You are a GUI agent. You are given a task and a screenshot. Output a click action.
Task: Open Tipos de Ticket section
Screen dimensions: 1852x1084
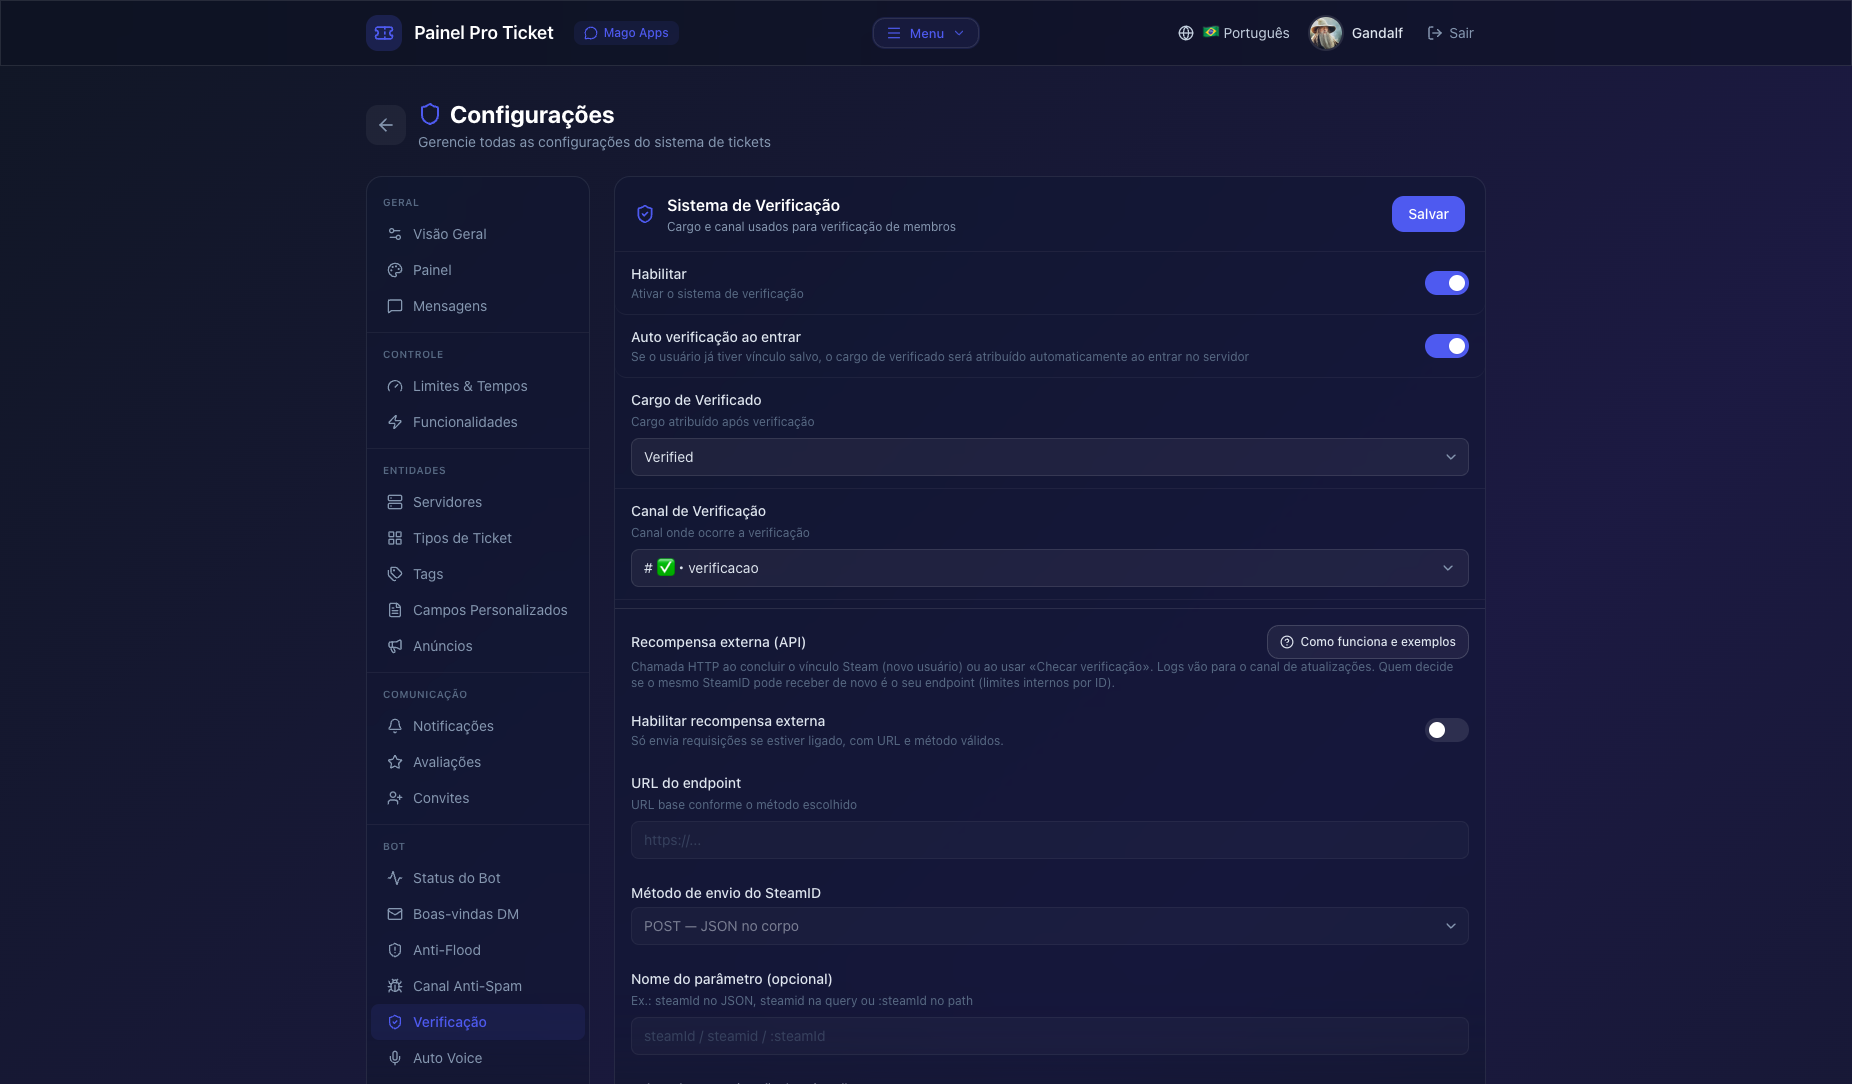click(478, 538)
